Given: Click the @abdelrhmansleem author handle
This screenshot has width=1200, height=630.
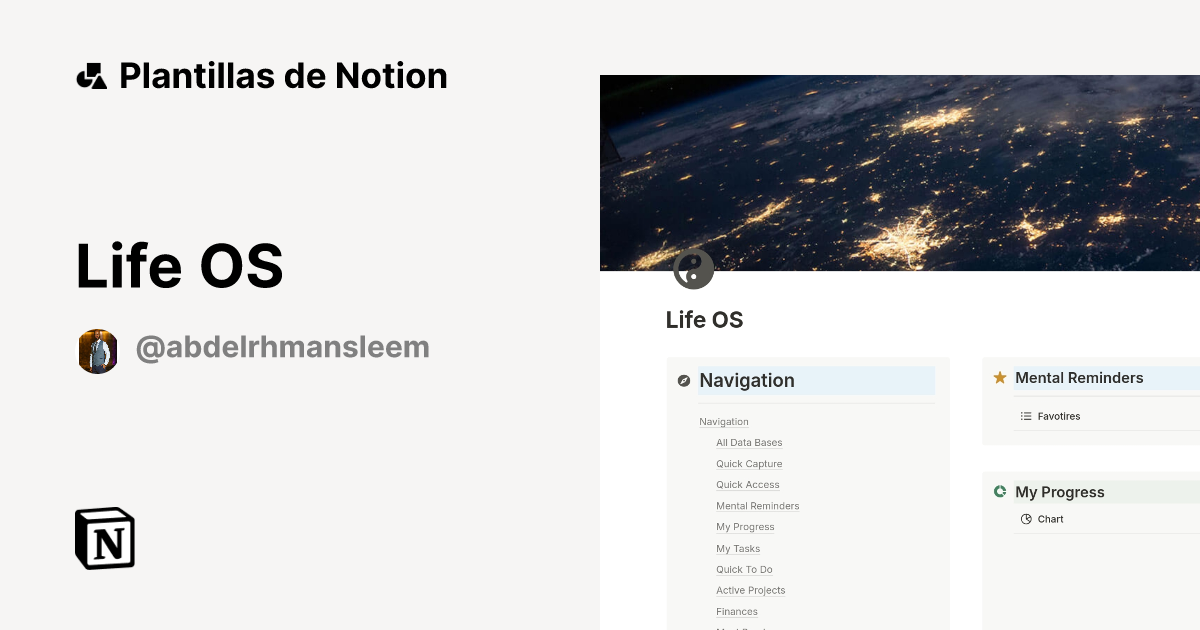Looking at the screenshot, I should 282,347.
